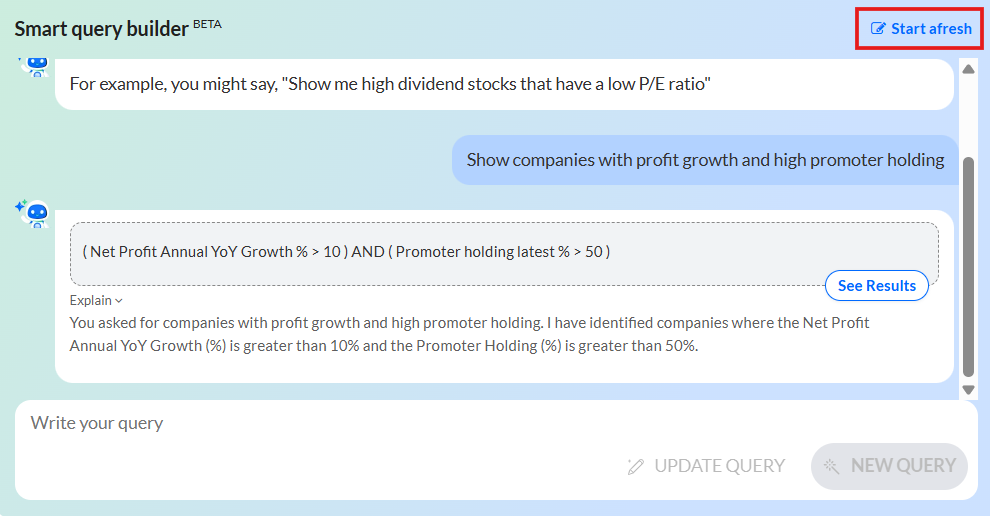This screenshot has width=990, height=516.
Task: Click the Start afresh edit icon
Action: 878,28
